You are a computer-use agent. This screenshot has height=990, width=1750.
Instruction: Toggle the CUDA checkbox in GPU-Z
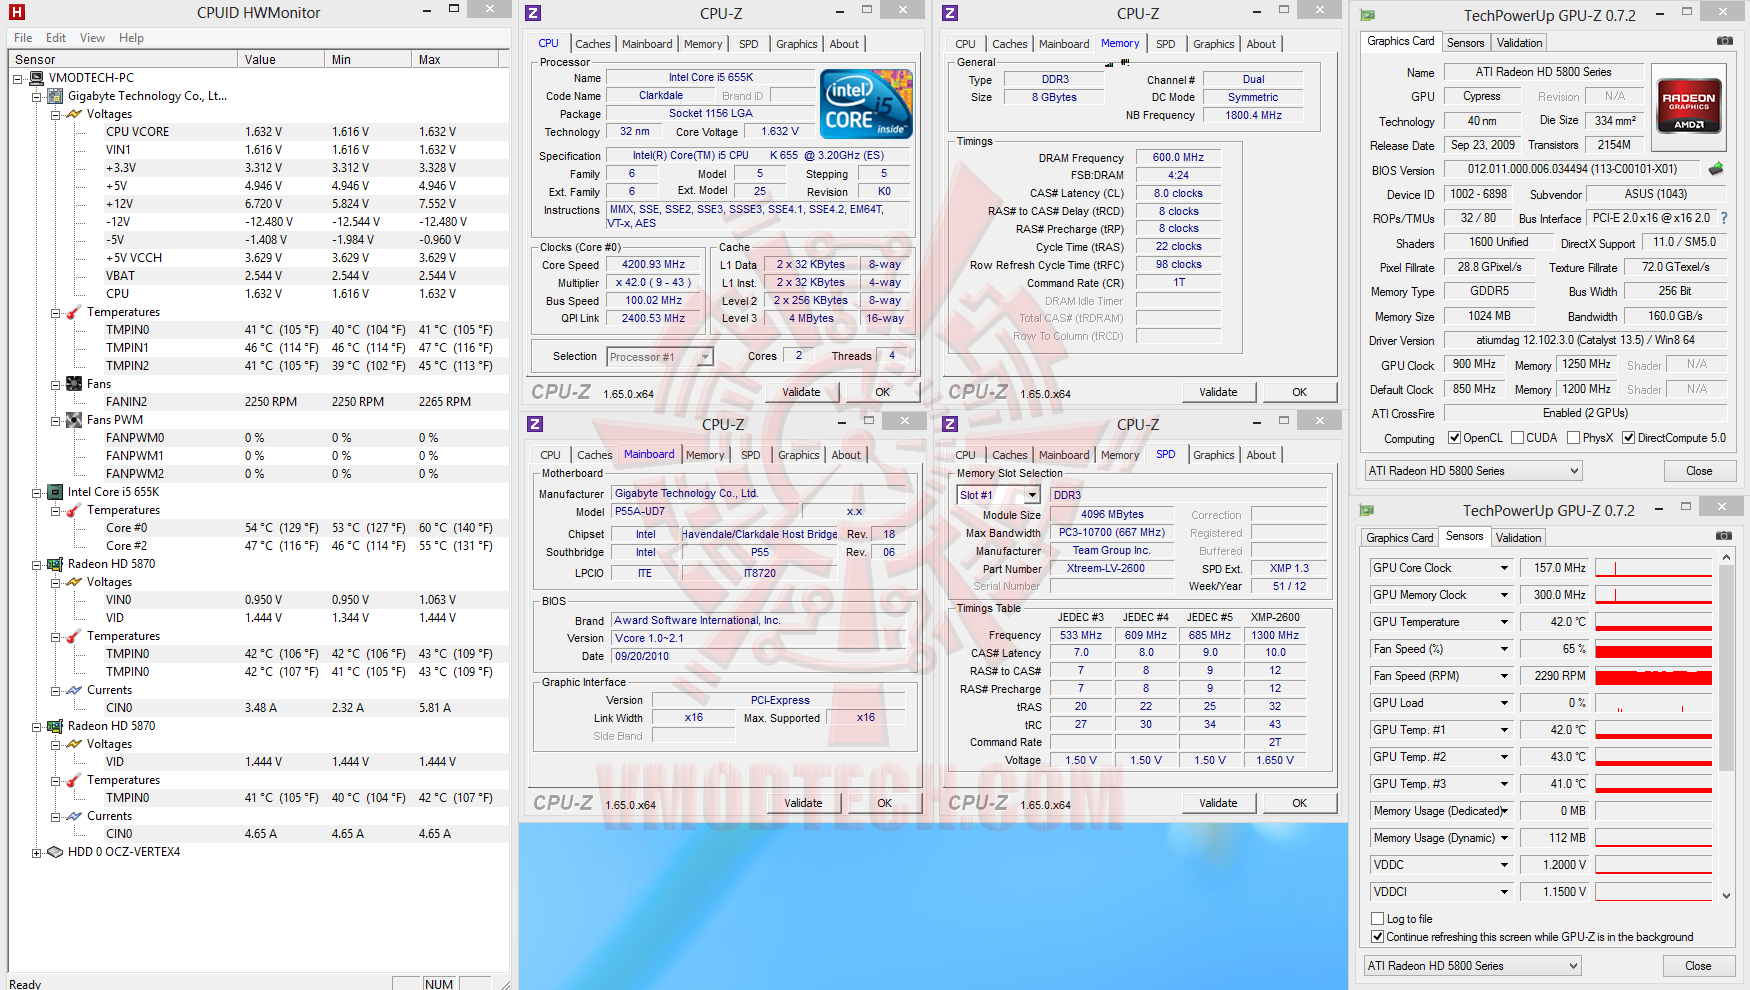[1518, 438]
